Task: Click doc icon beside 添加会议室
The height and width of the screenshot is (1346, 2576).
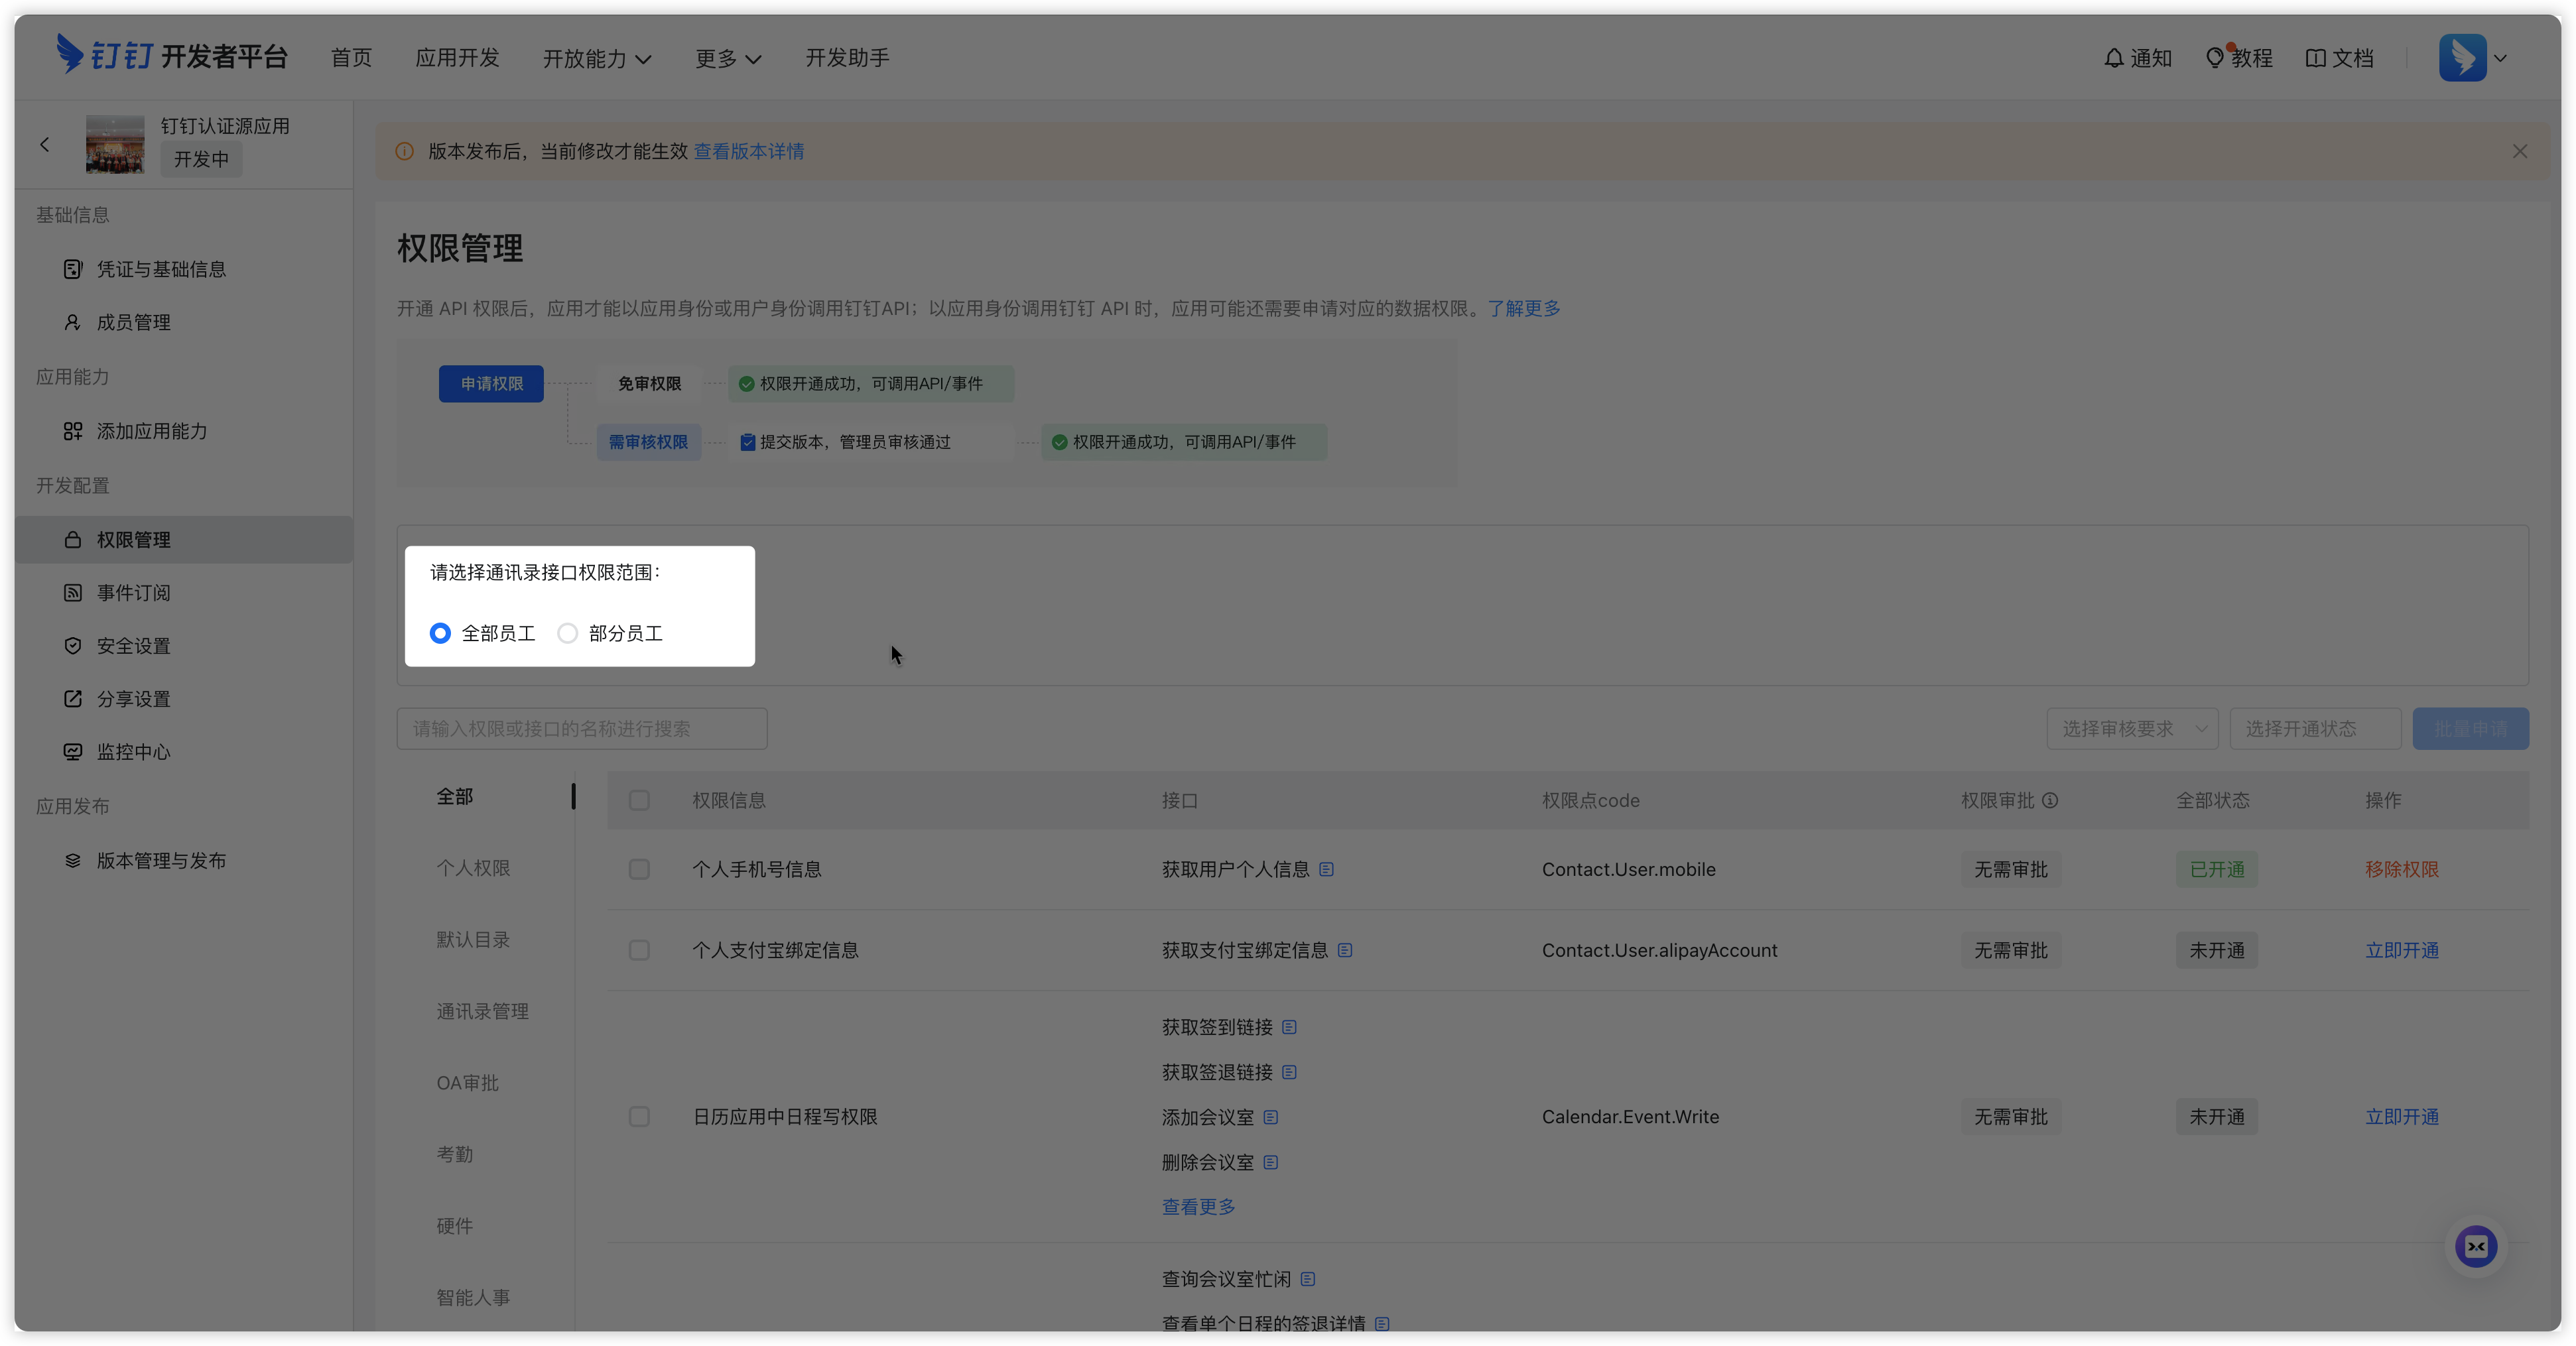Action: point(1270,1117)
